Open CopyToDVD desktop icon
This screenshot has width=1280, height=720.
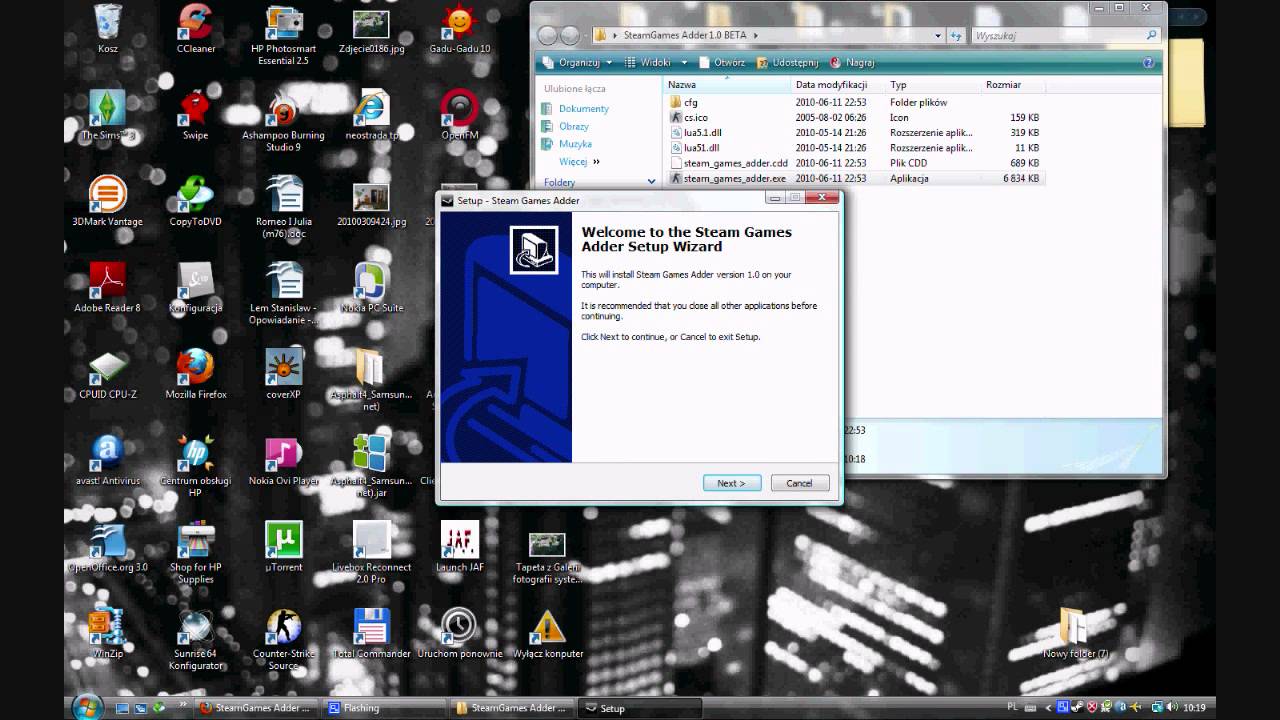pos(195,201)
